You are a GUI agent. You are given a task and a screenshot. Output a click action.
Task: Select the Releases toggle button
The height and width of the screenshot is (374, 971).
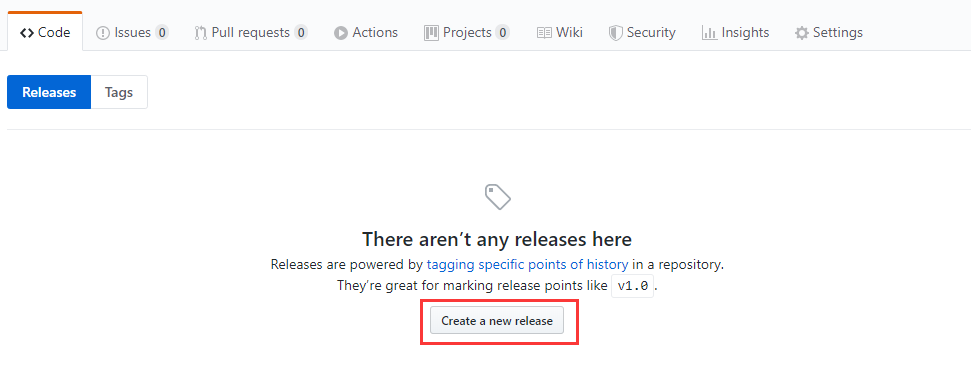[x=49, y=92]
